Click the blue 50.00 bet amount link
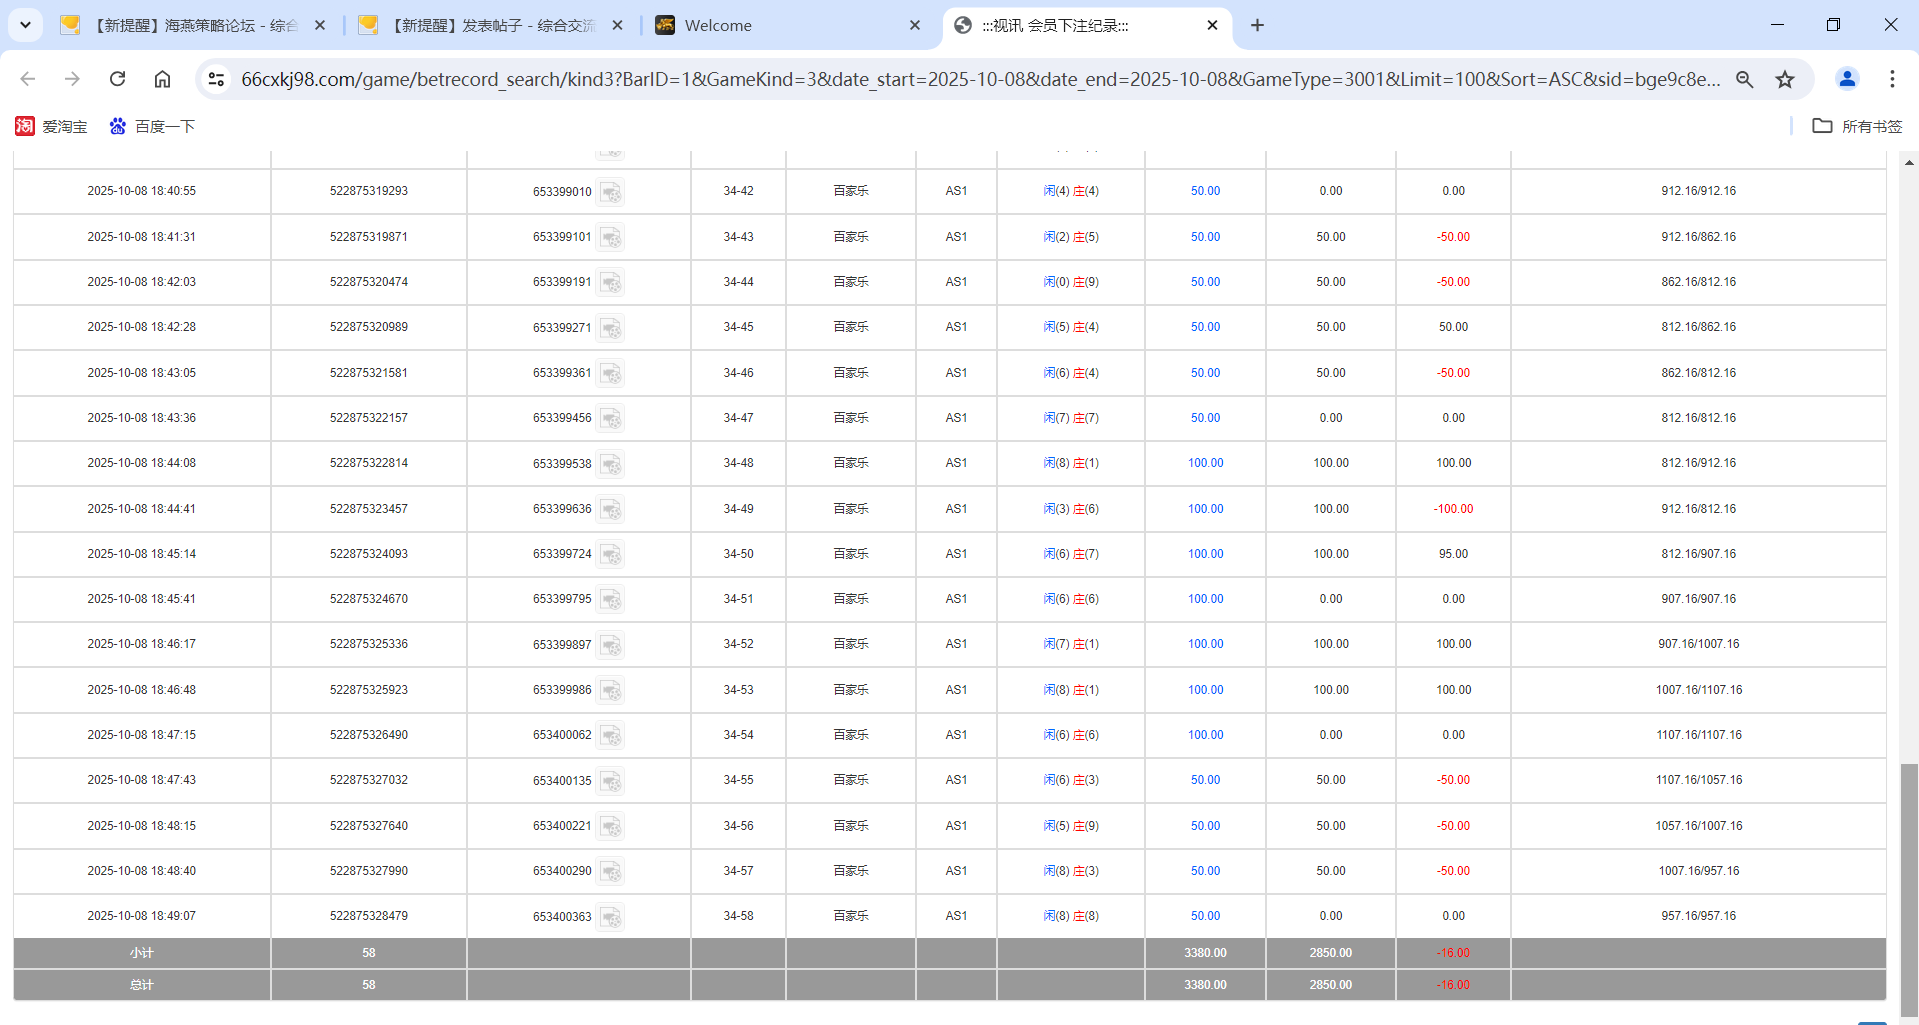Viewport: 1919px width, 1025px height. [x=1205, y=191]
